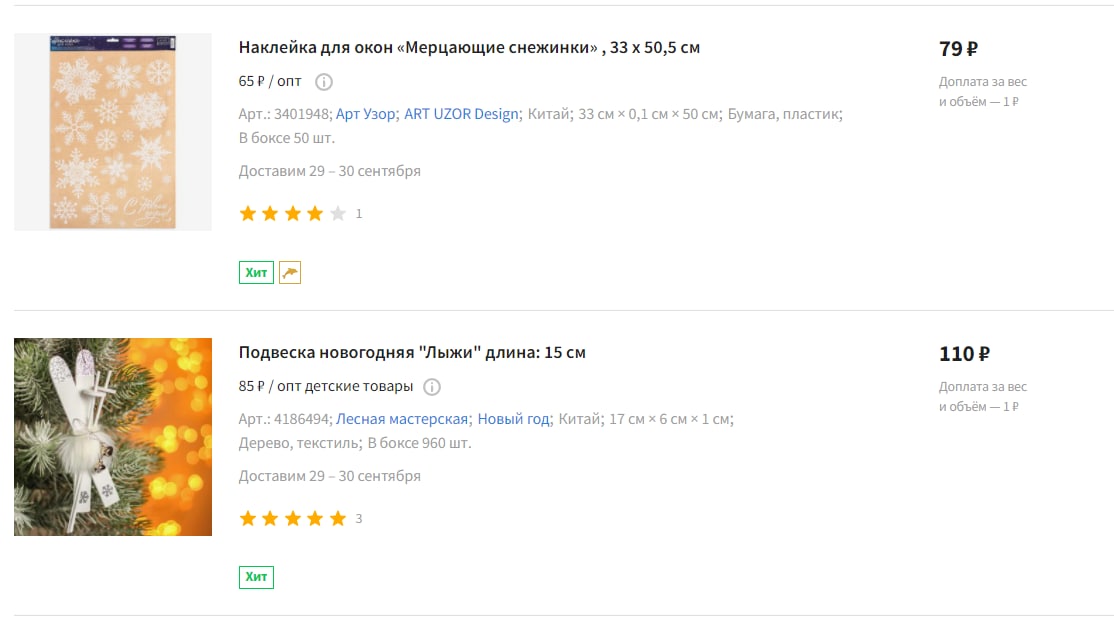Viewport: 1114px width, 623px height.
Task: Open Наклейка для окон «Мерцающие снежинки» title
Action: (x=469, y=48)
